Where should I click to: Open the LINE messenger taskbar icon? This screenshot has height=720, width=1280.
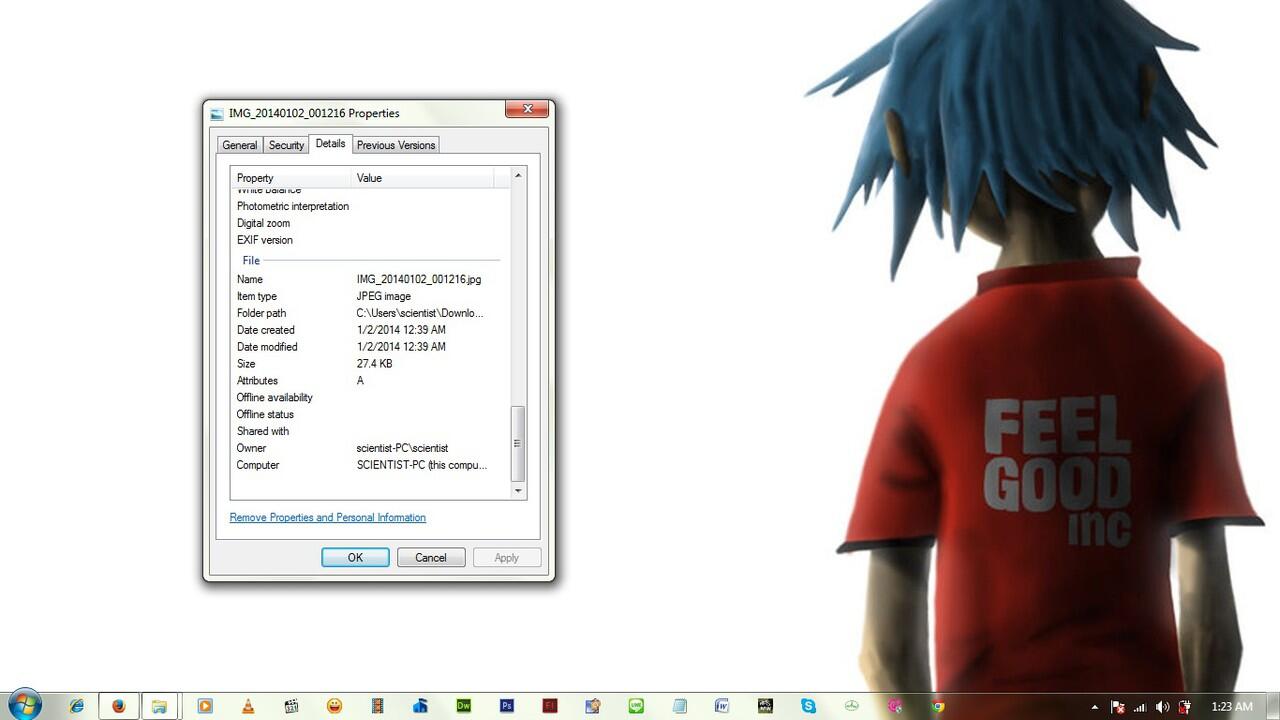[636, 706]
